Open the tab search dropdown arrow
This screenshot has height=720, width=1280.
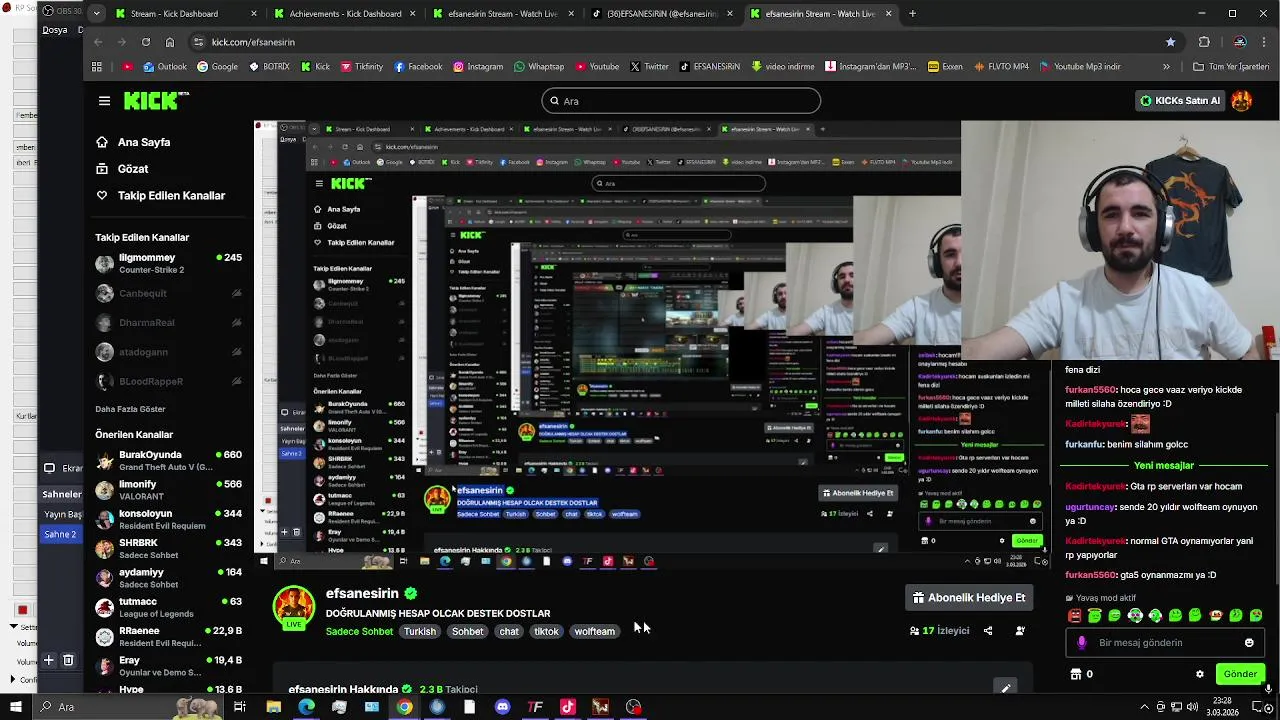tap(96, 14)
